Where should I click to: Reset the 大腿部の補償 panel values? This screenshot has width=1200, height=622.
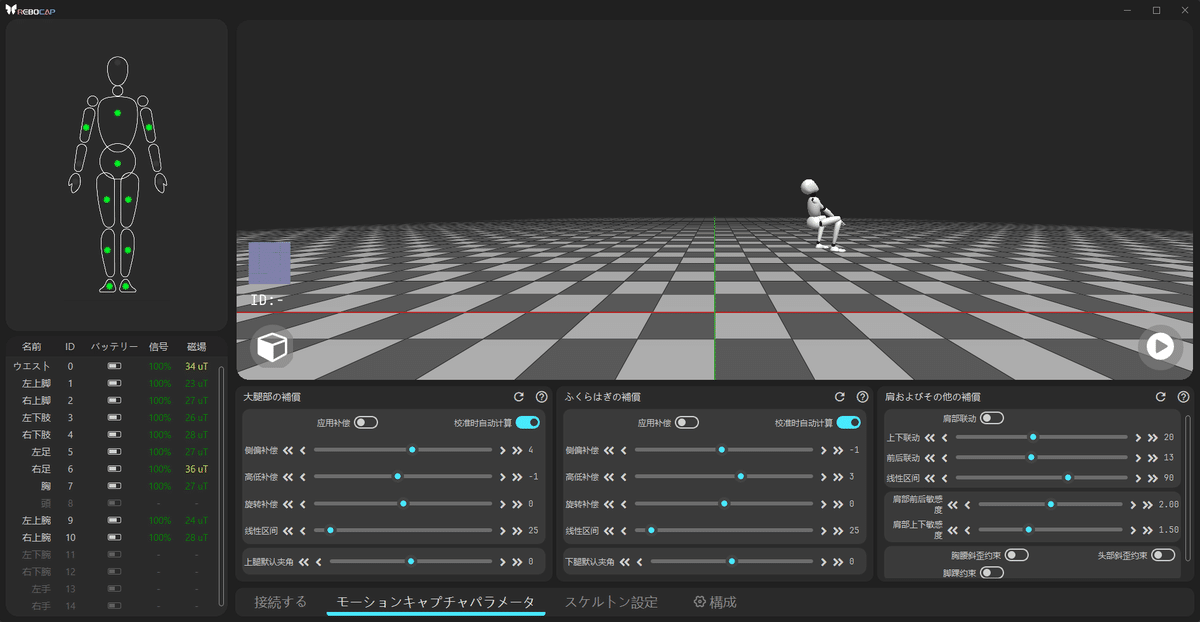519,397
